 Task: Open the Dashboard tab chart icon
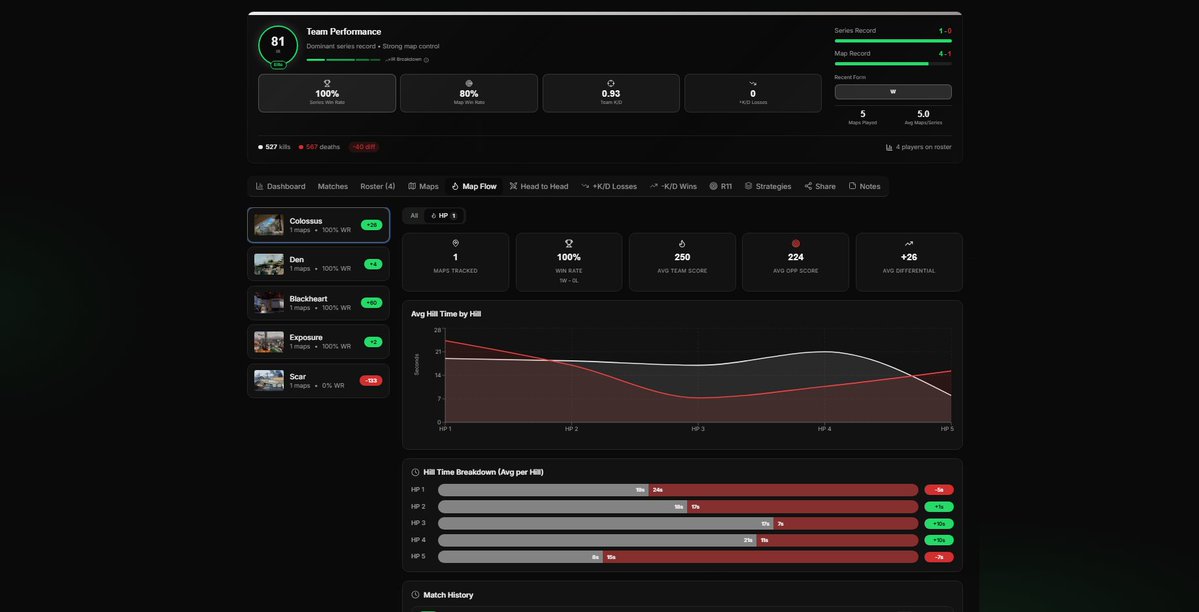(259, 186)
